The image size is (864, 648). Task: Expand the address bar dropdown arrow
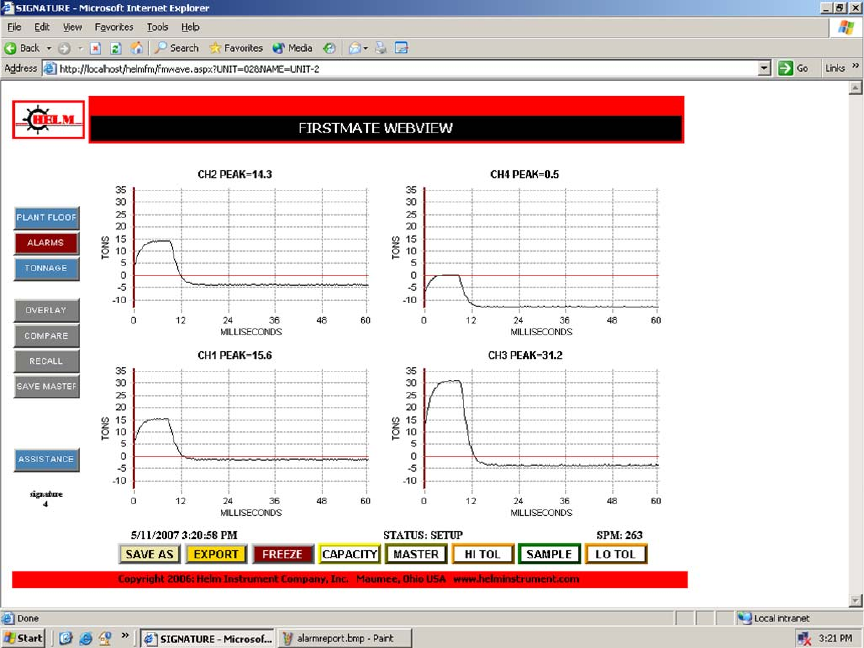[764, 68]
